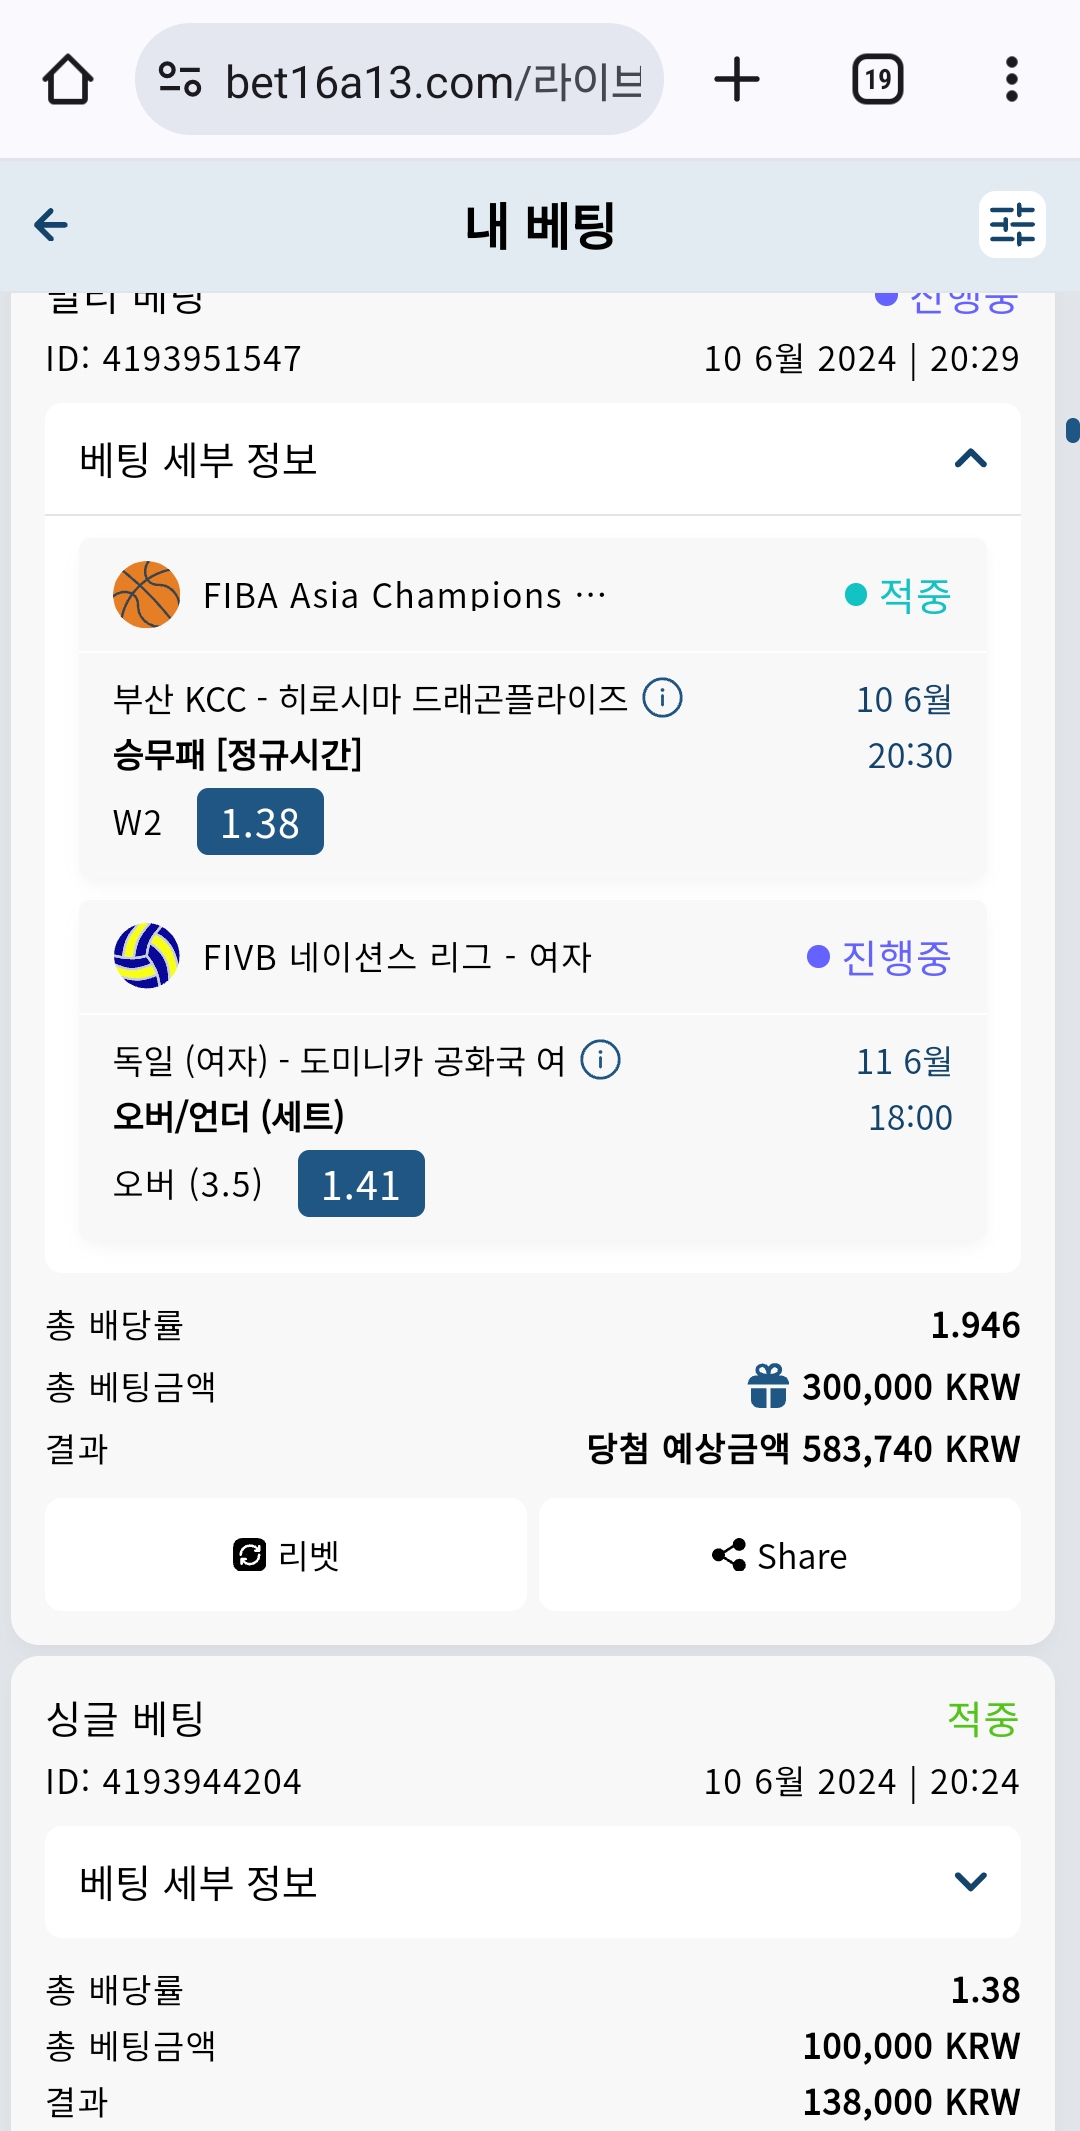Screen dimensions: 1080x2131
Task: Tap info icon next to 부산 KCC match
Action: (662, 698)
